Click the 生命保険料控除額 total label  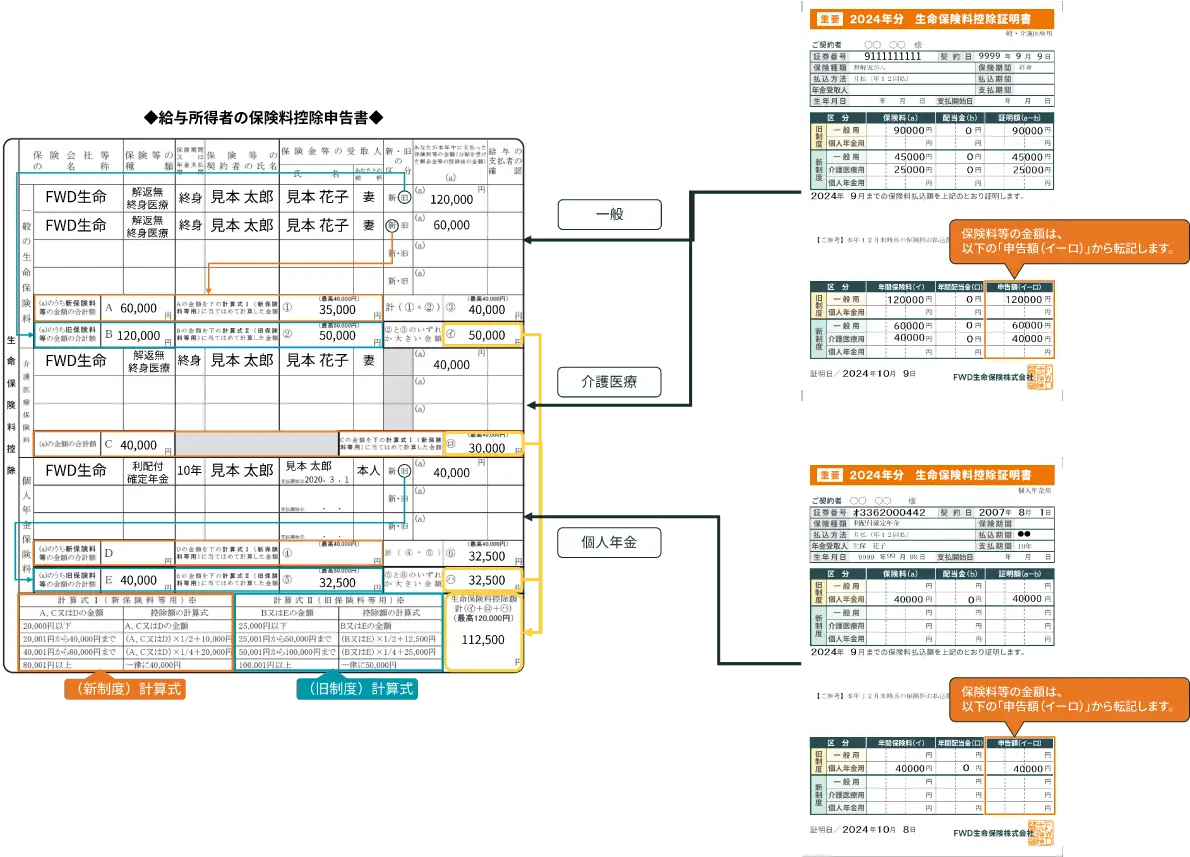coord(483,599)
